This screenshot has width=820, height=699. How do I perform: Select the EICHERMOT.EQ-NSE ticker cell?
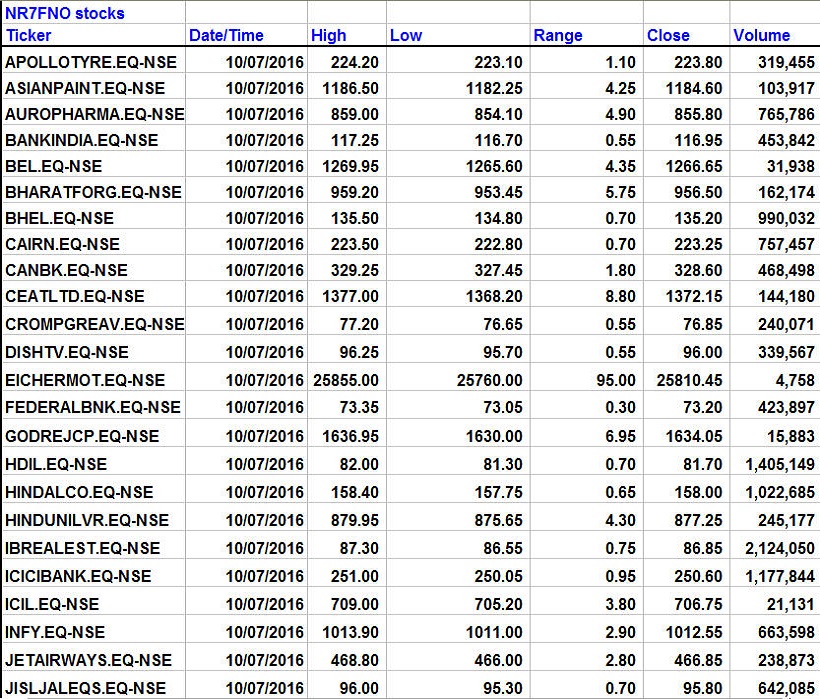coord(85,380)
